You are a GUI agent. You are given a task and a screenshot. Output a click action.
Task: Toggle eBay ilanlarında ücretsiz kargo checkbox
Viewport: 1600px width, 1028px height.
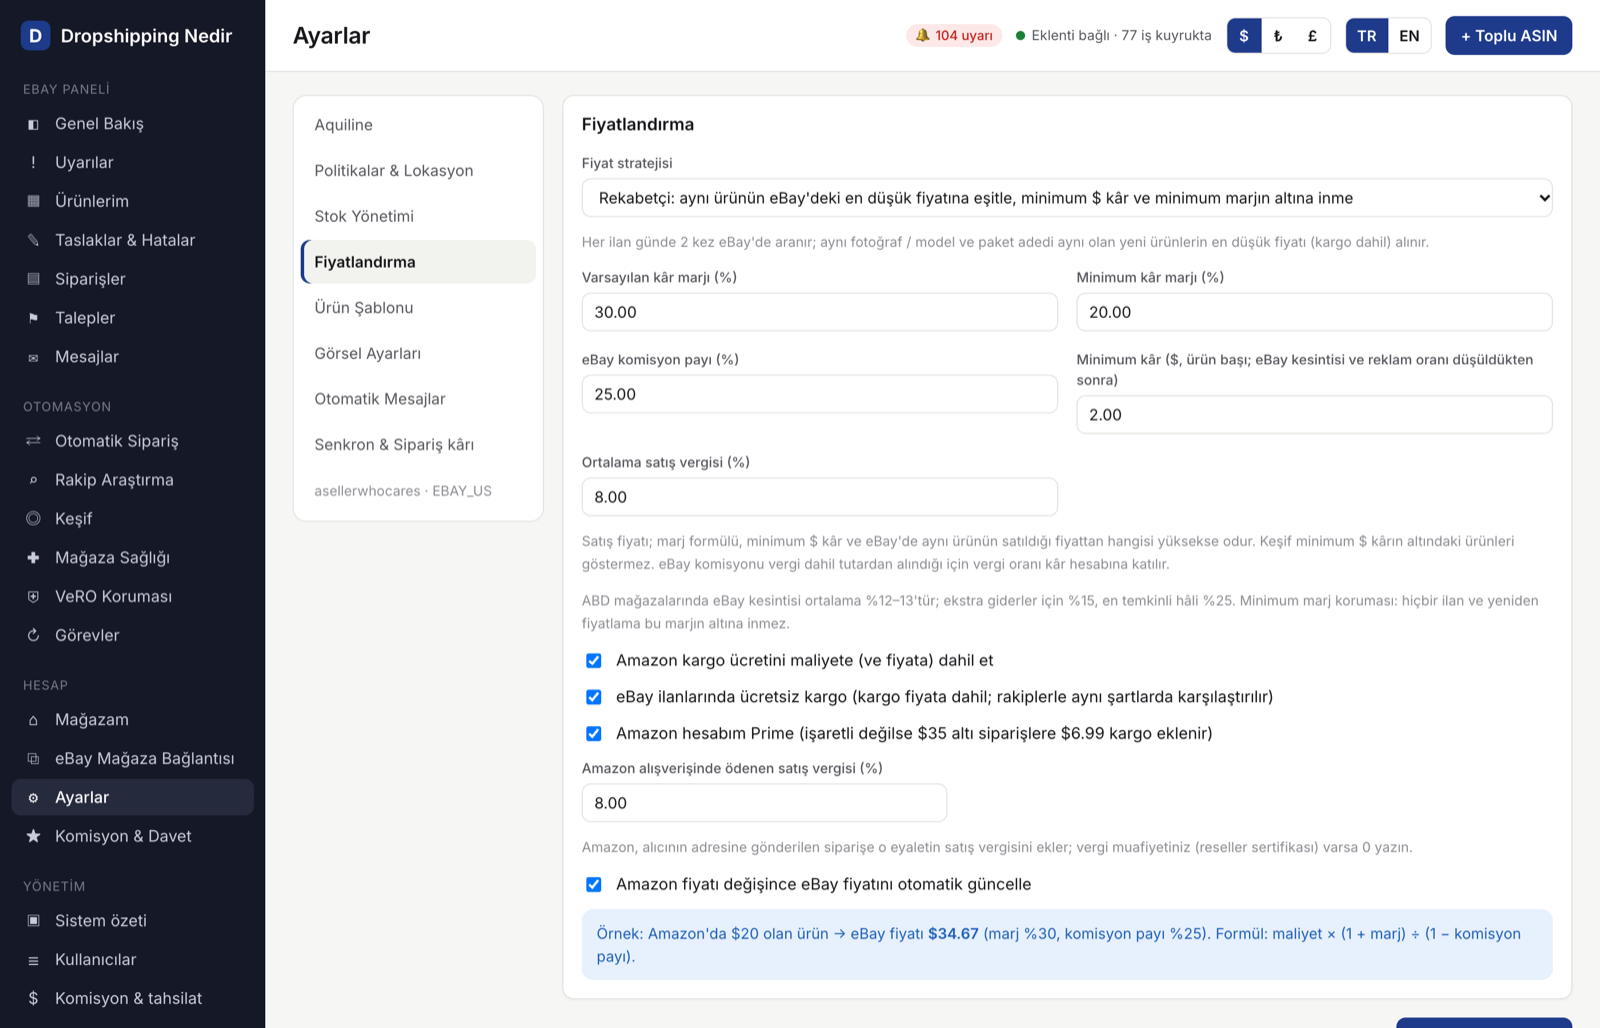tap(594, 697)
